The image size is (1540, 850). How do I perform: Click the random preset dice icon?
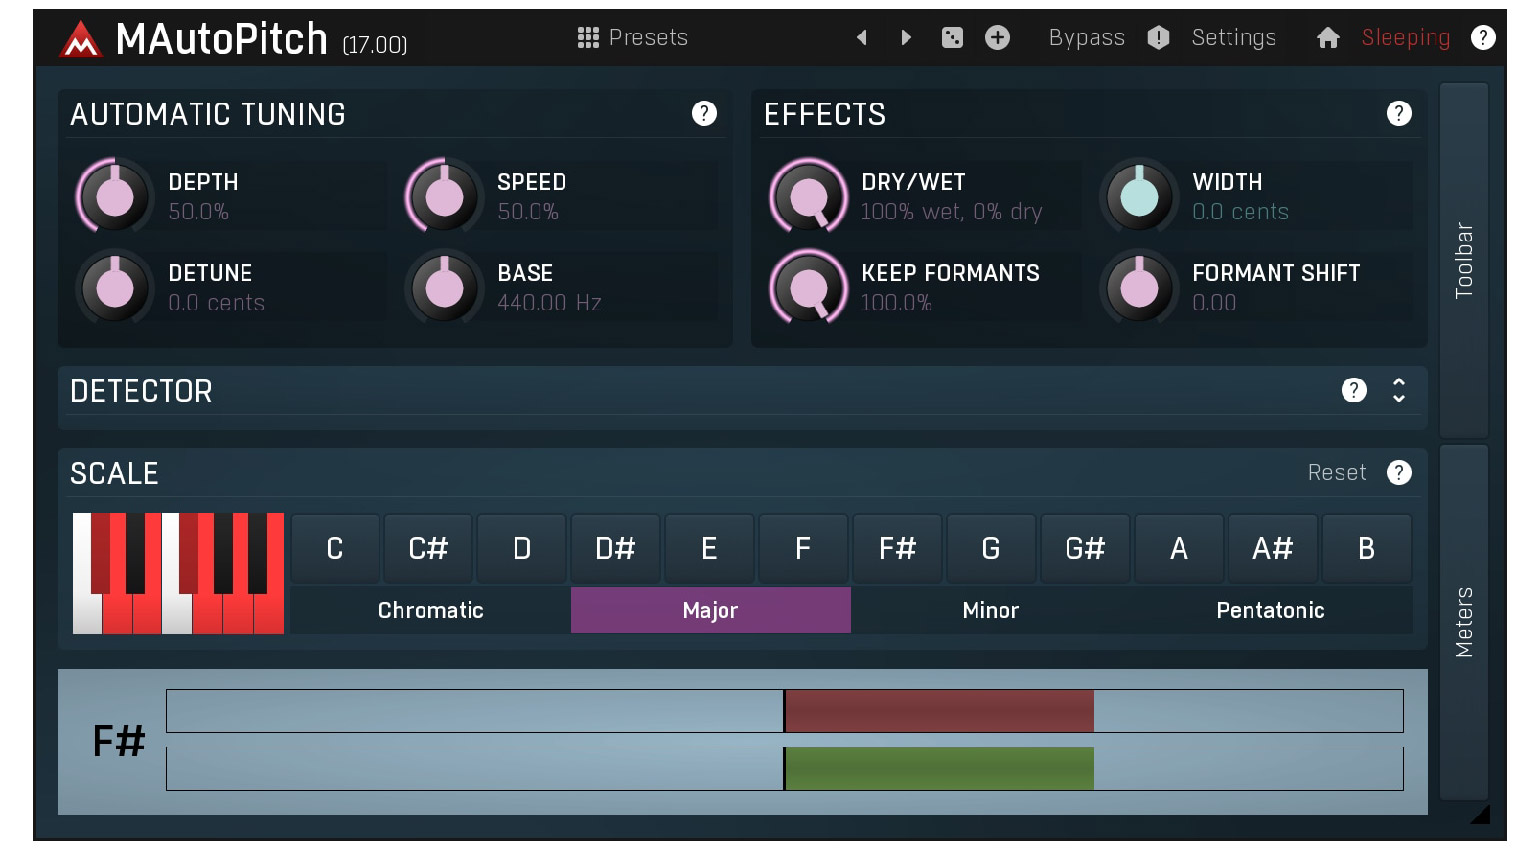952,38
